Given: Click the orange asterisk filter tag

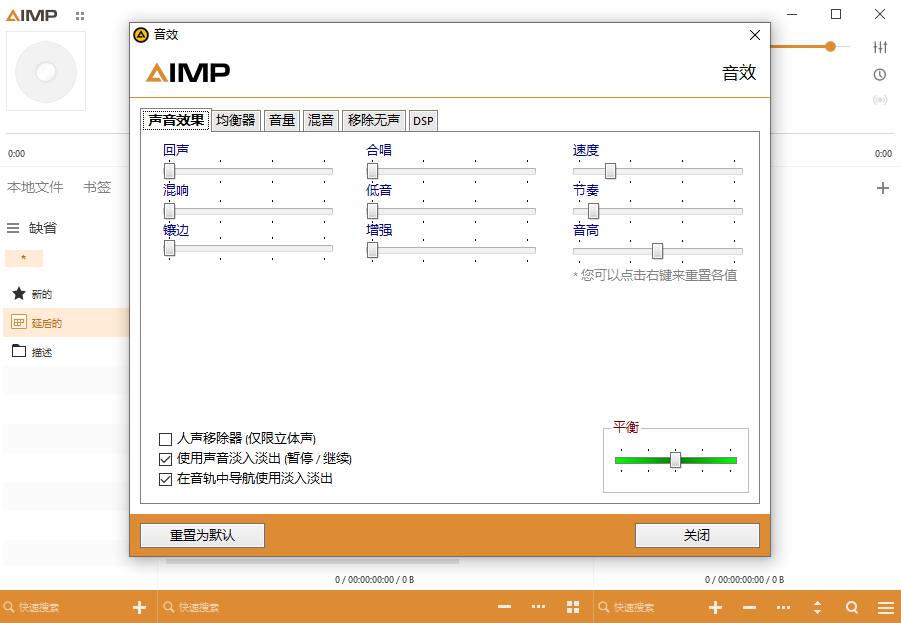Looking at the screenshot, I should [24, 258].
